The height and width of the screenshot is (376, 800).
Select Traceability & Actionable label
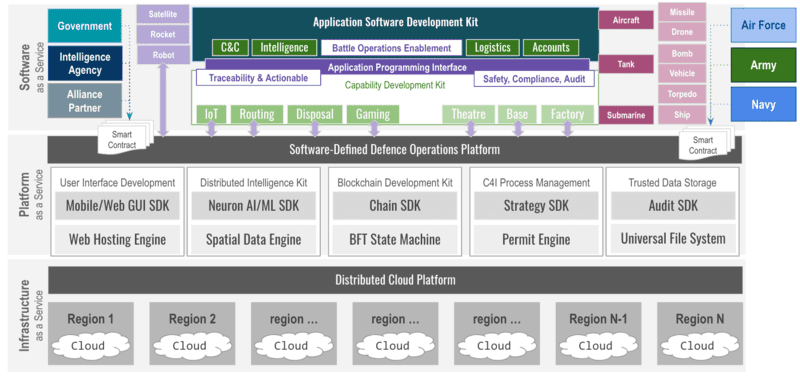pos(258,78)
